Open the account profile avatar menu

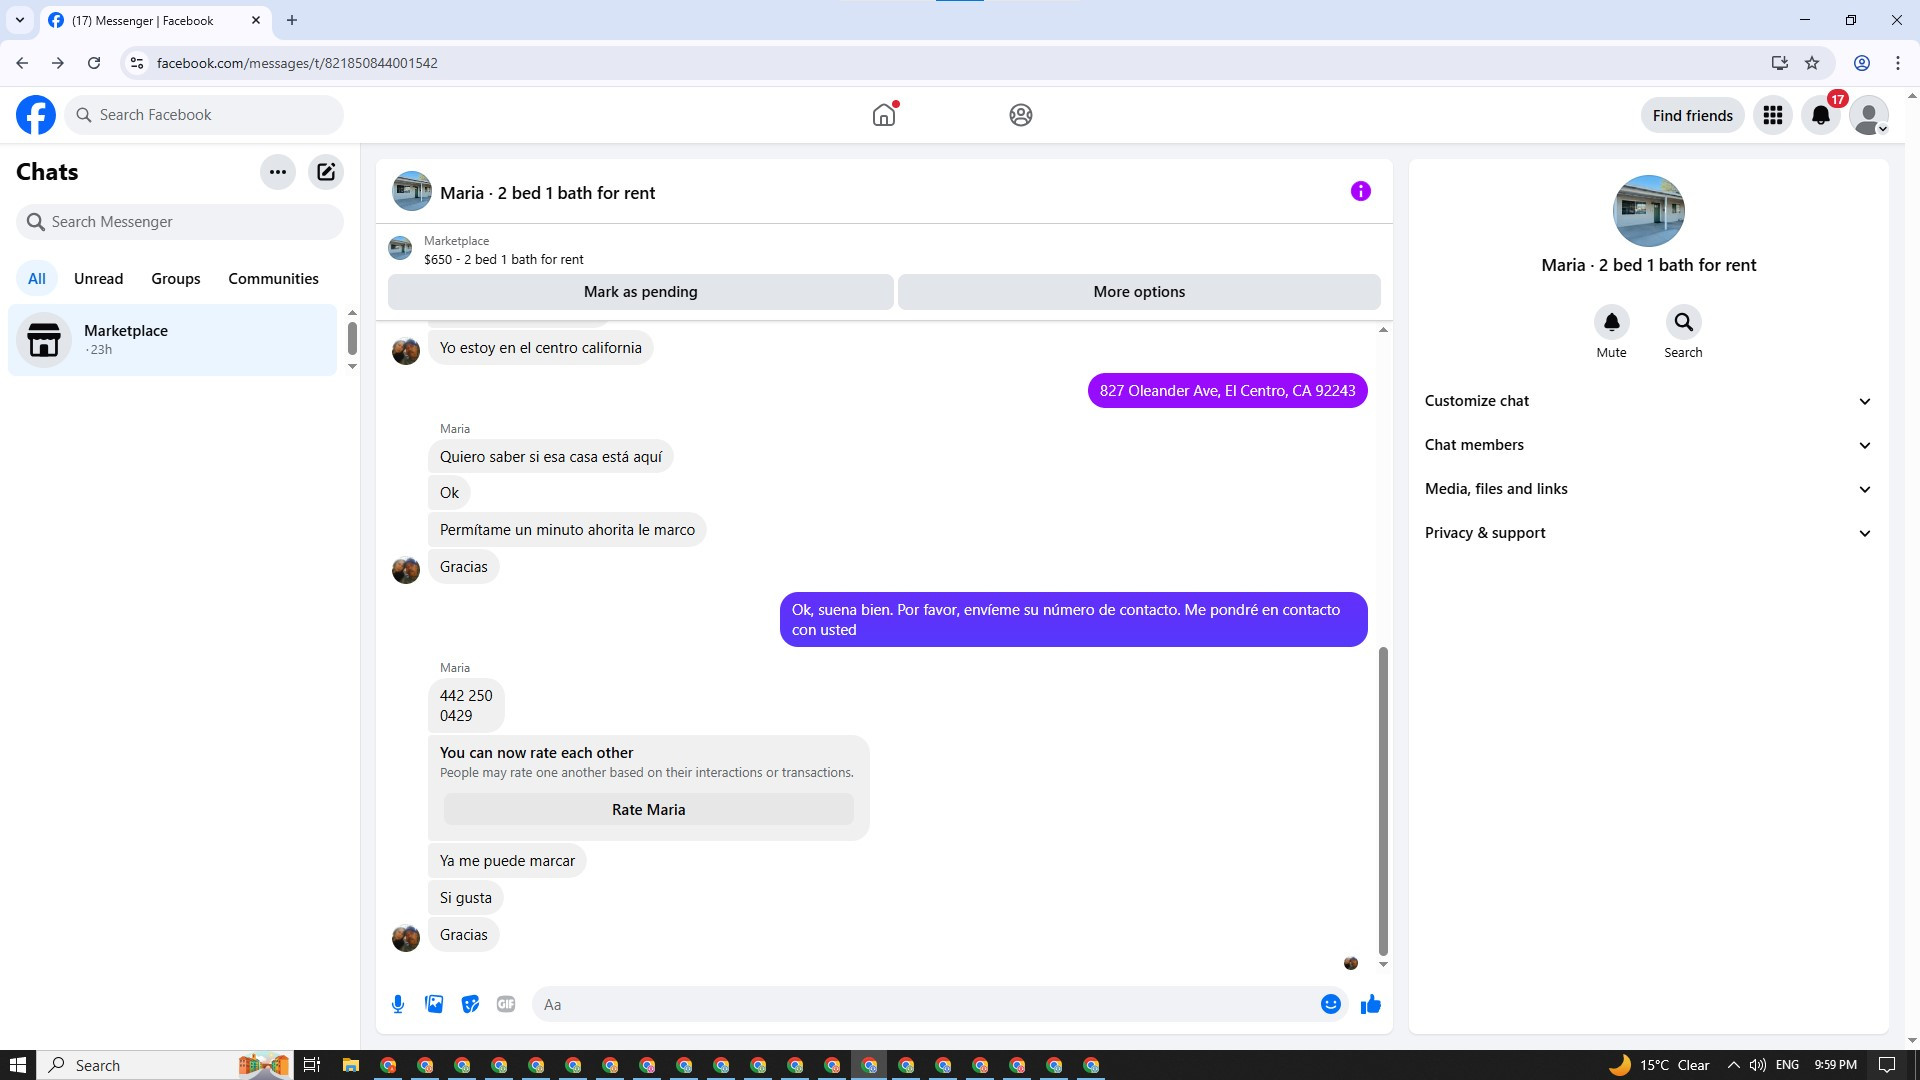tap(1869, 115)
